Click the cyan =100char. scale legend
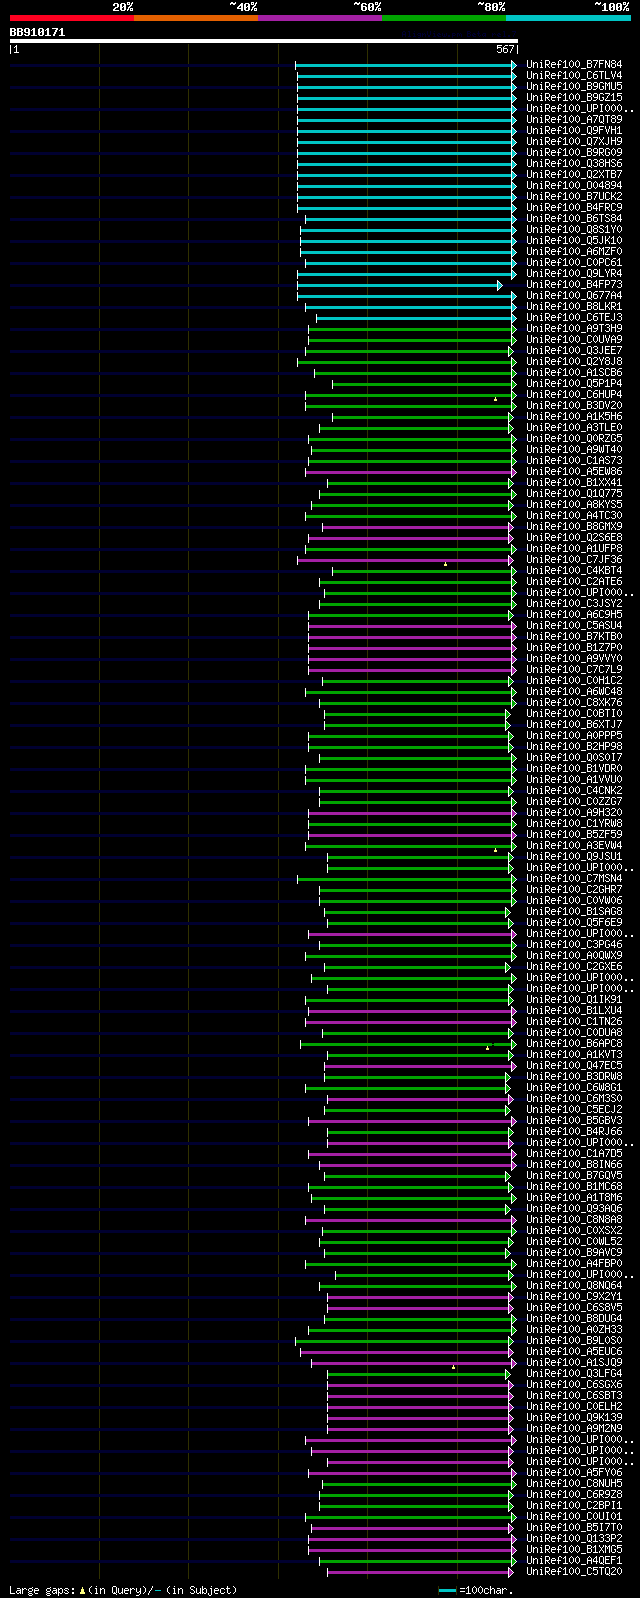This screenshot has width=640, height=1598. 476,1590
